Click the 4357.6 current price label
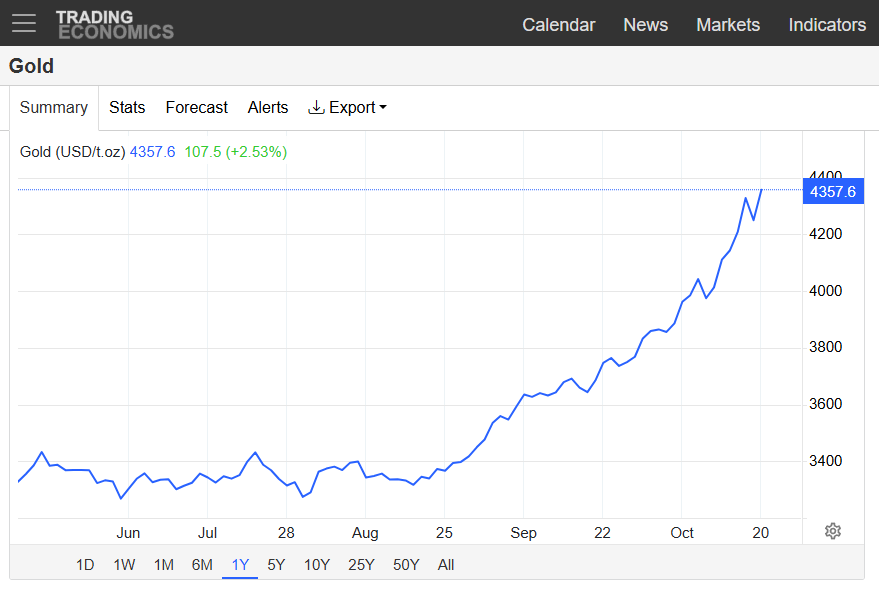 click(x=832, y=192)
